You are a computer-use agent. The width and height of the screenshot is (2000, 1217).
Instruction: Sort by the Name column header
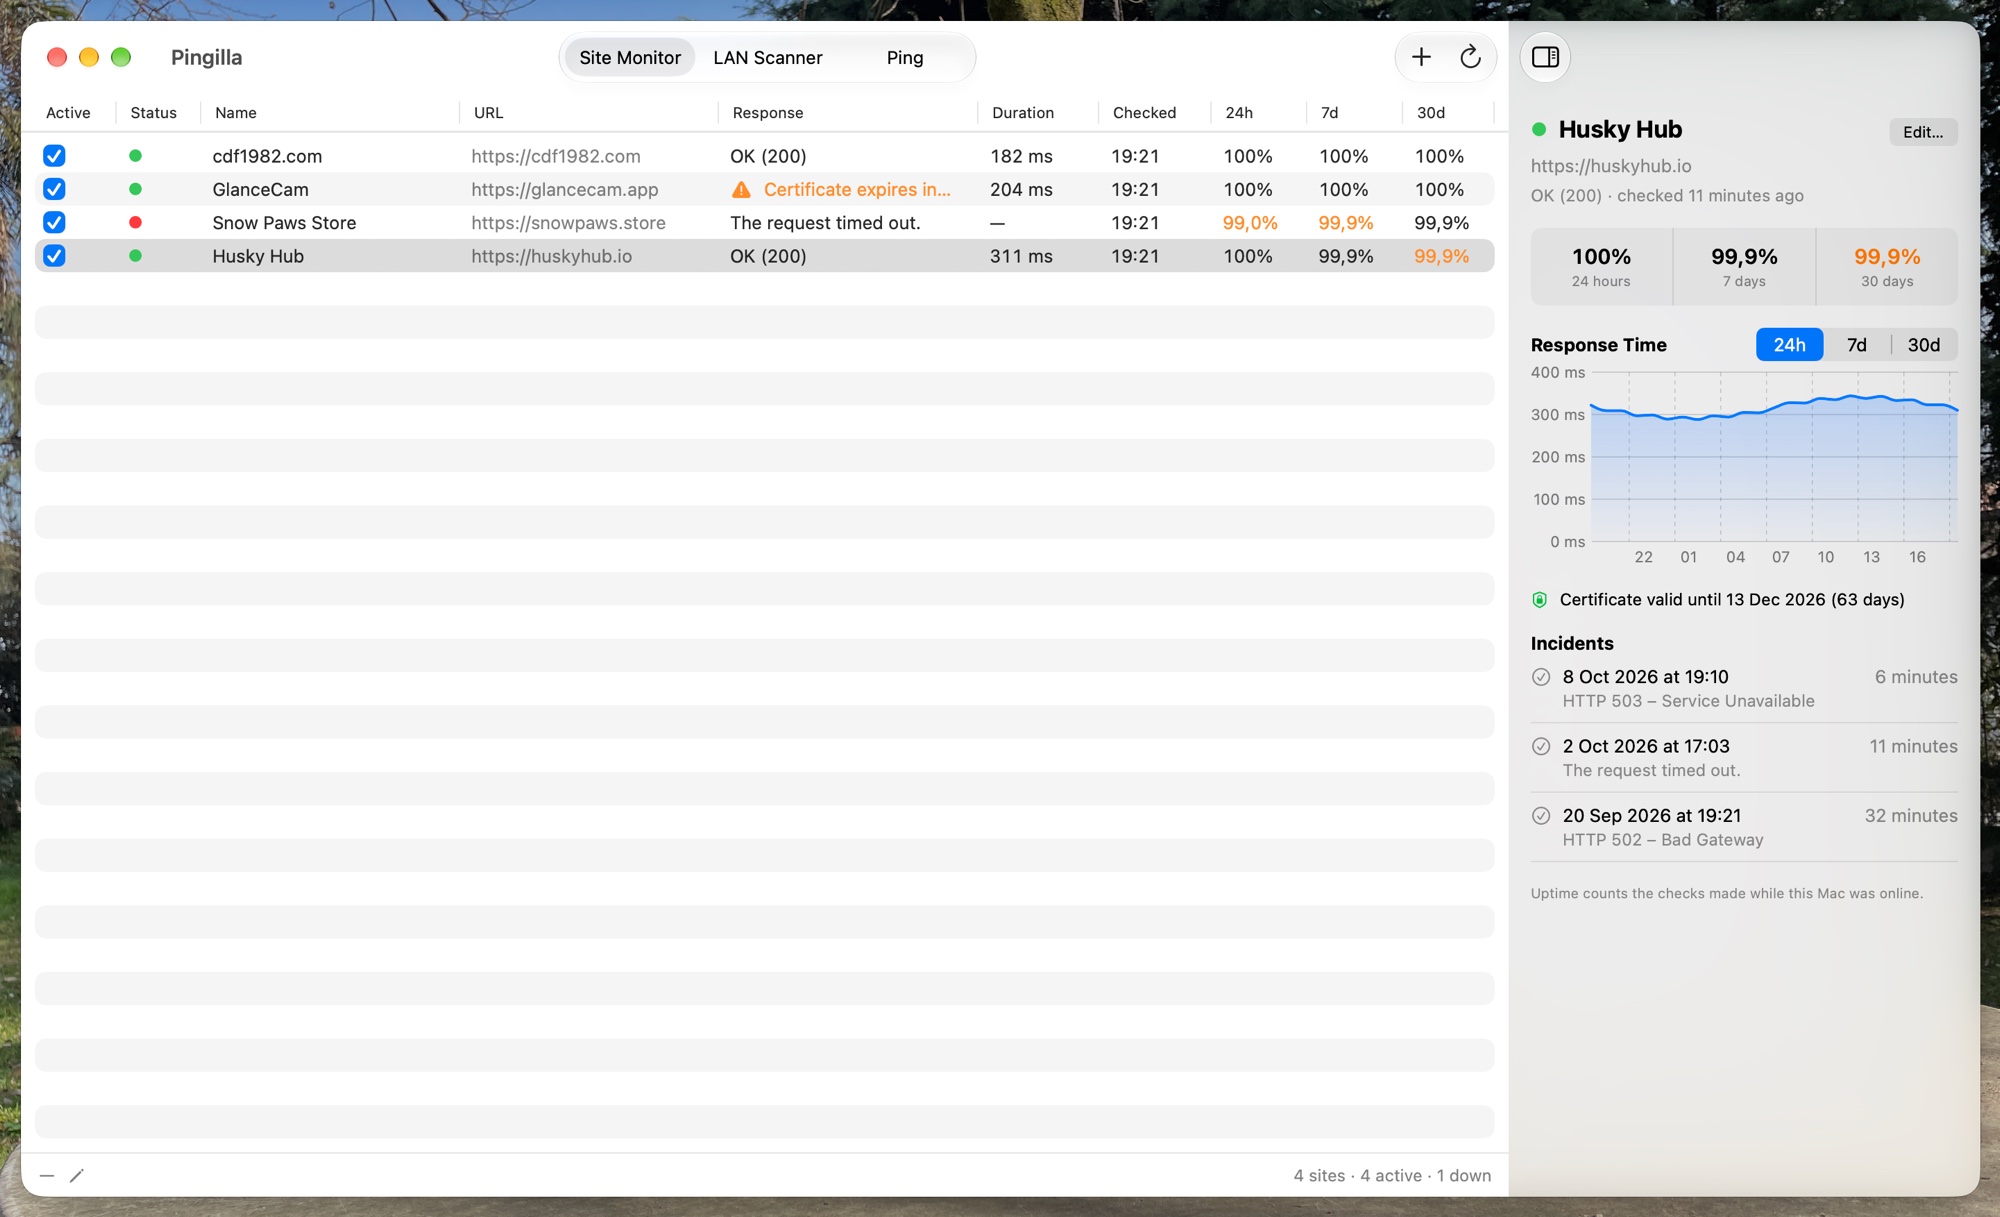[x=236, y=113]
